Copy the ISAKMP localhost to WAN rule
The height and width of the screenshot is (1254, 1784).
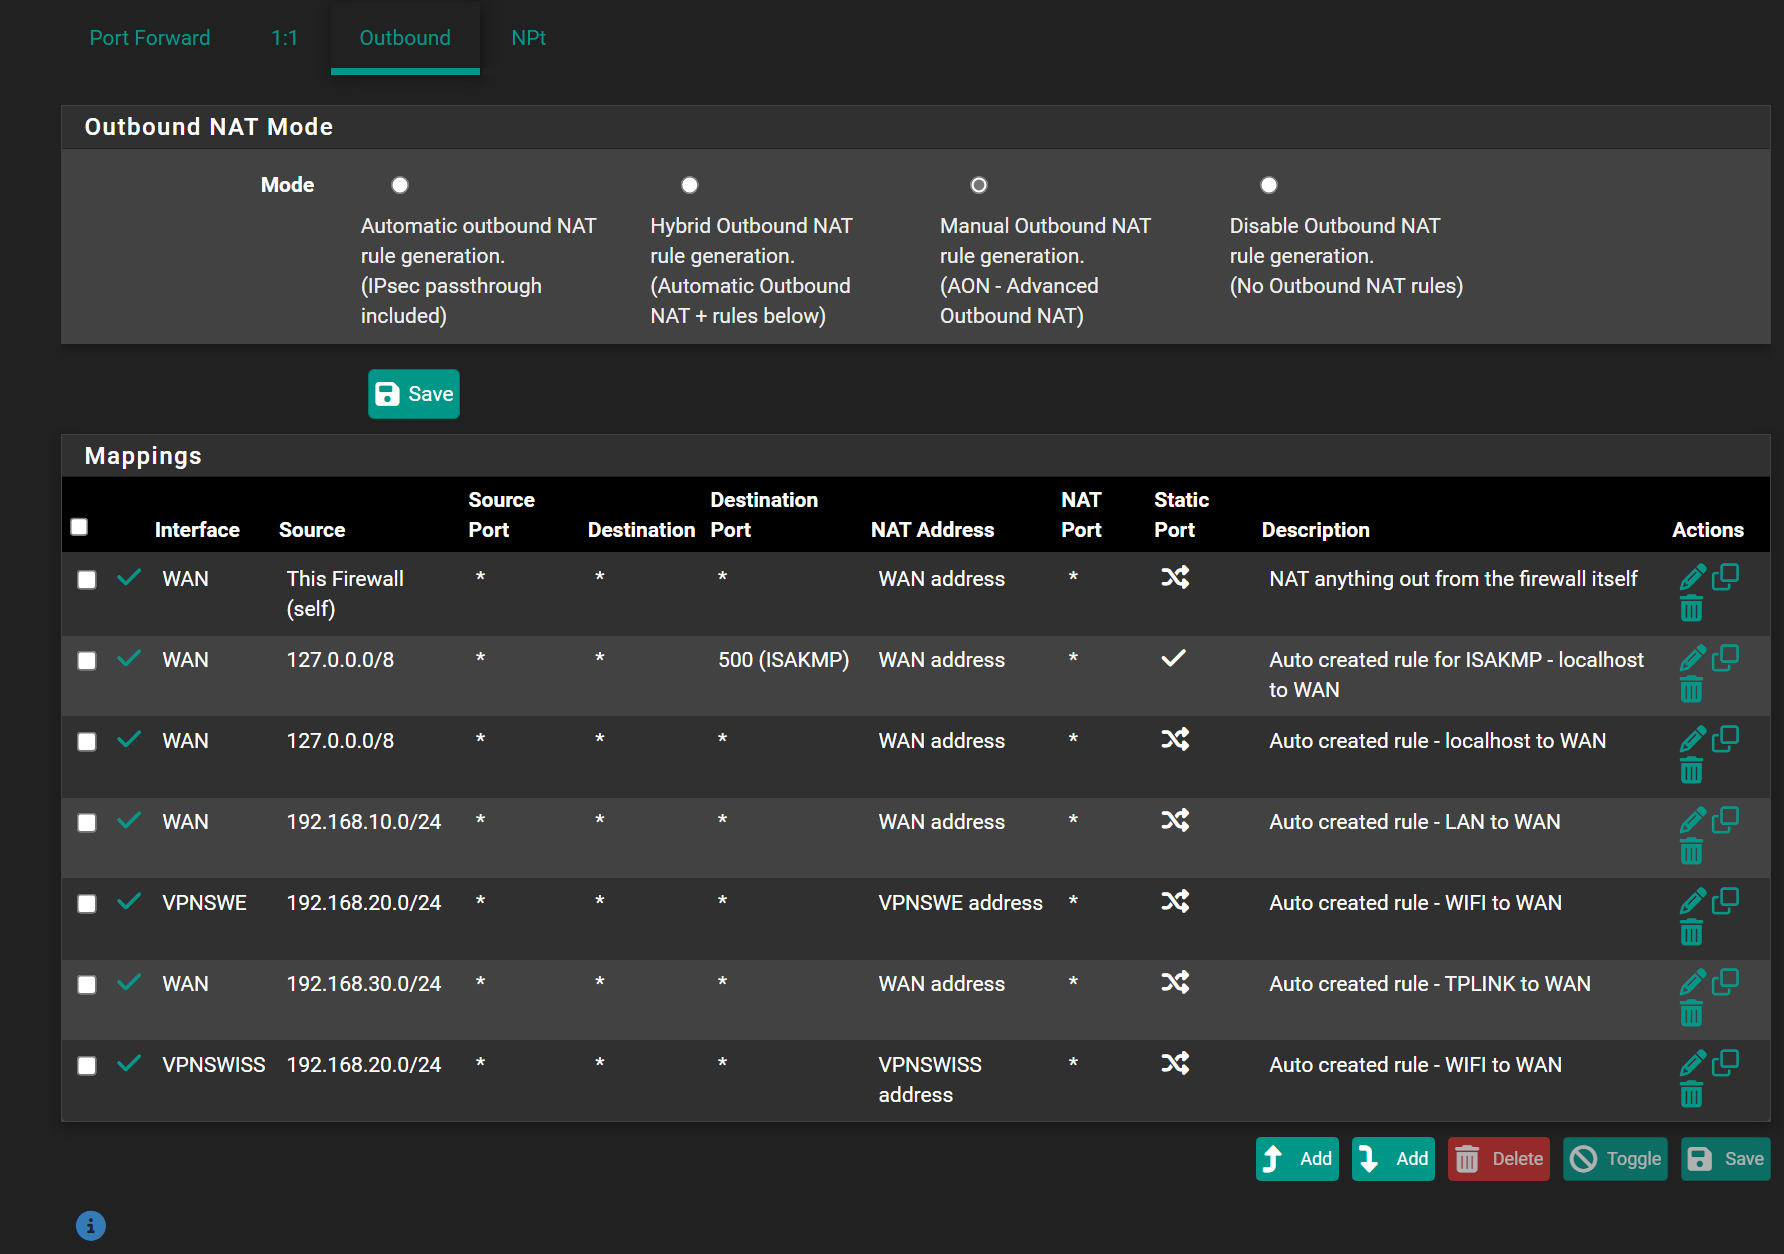click(x=1725, y=658)
